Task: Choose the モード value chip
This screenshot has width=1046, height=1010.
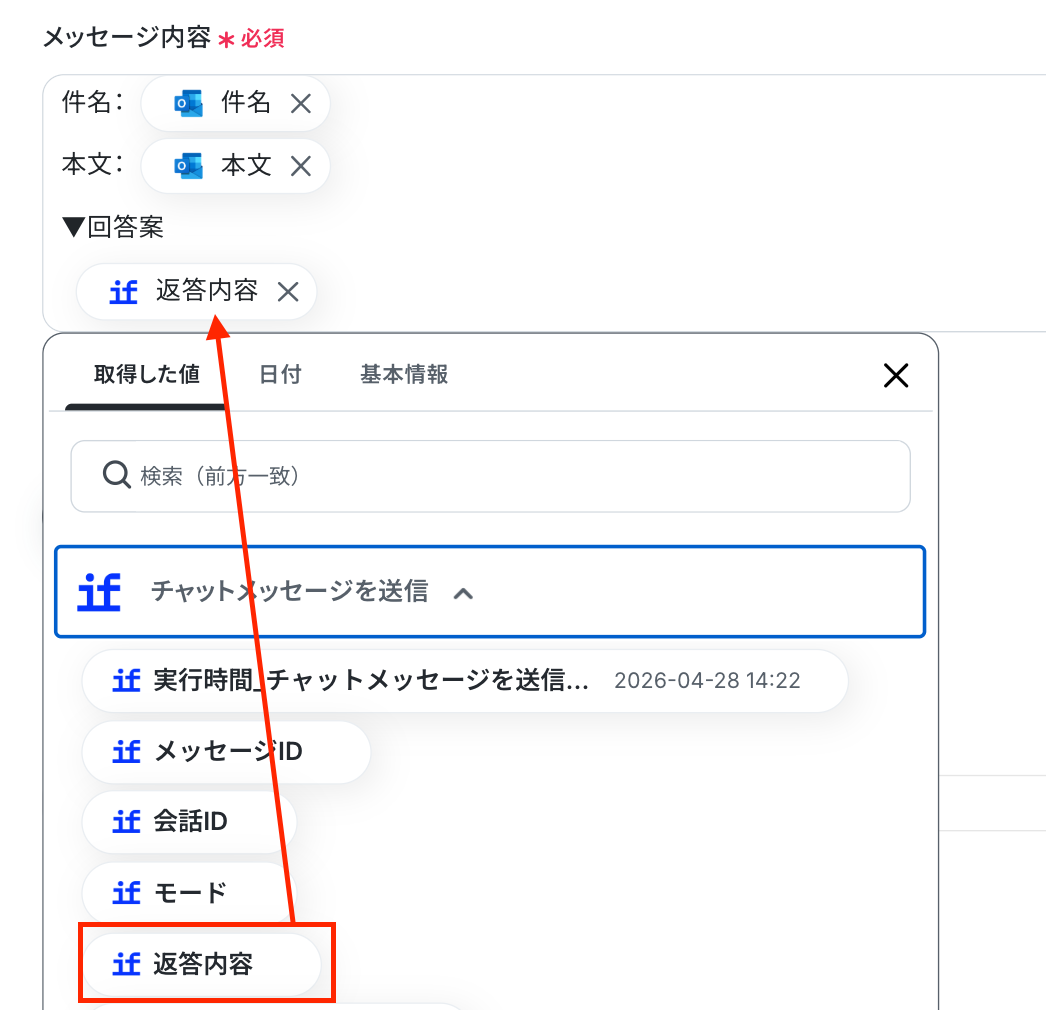Action: 190,892
